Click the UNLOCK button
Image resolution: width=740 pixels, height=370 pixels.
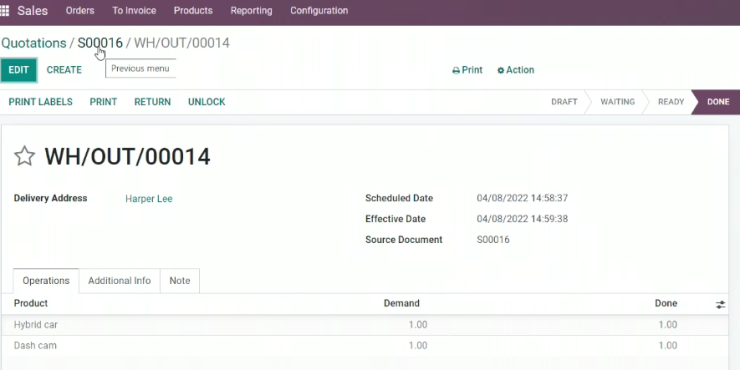pyautogui.click(x=207, y=102)
